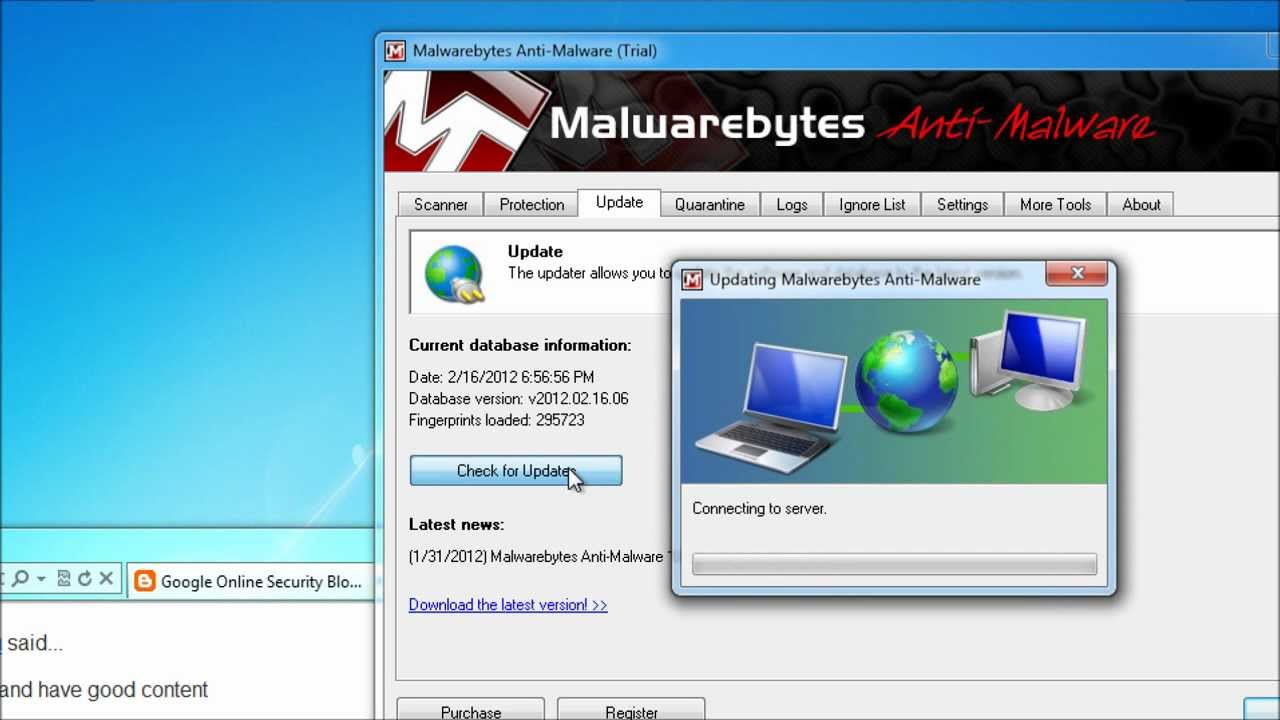This screenshot has height=720, width=1280.
Task: Click the (1/31/2012) Malwarebytes Anti-Malware news text
Action: click(x=536, y=556)
